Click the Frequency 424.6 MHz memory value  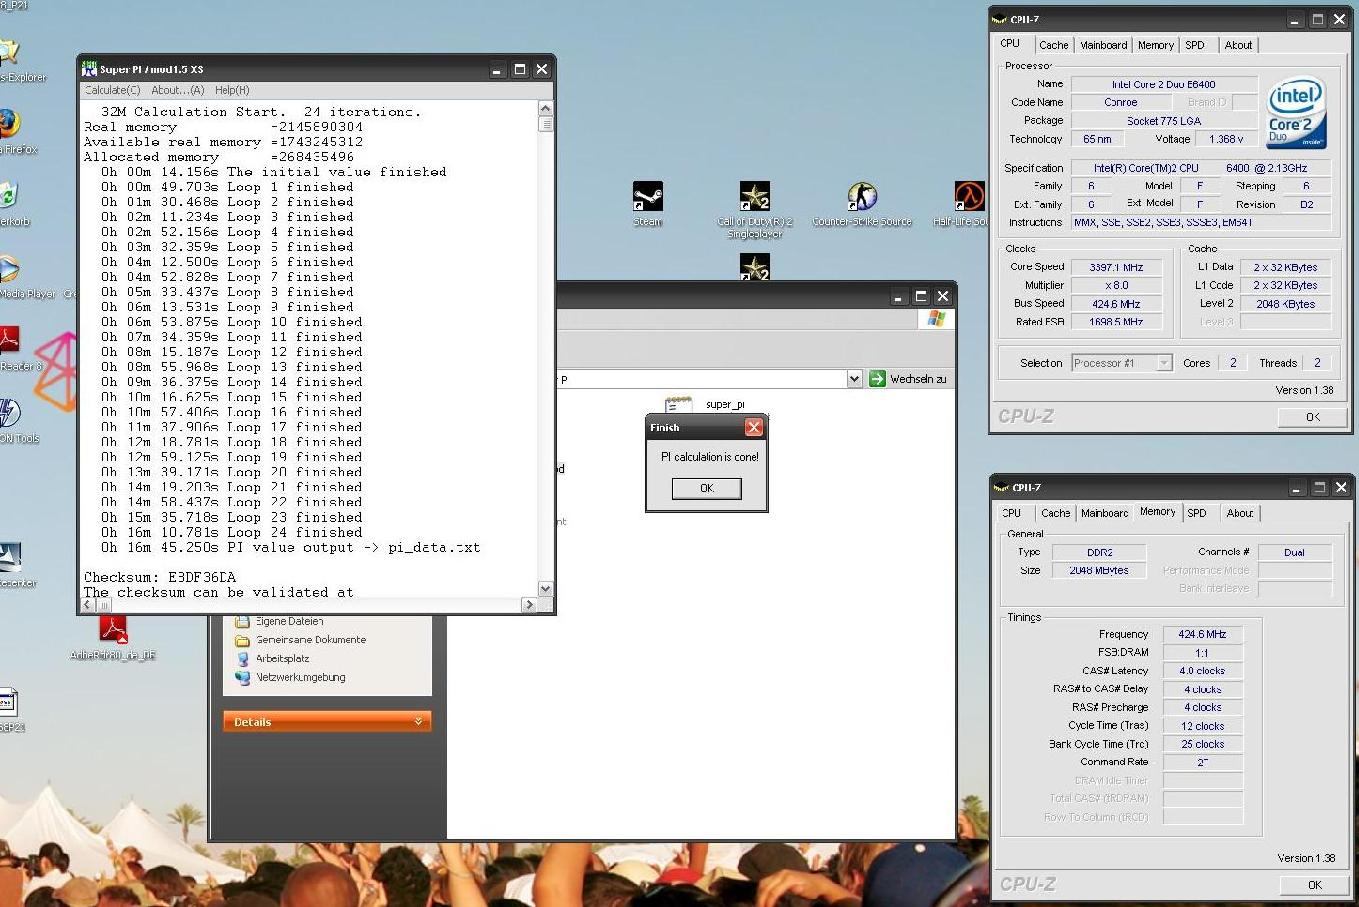(x=1202, y=634)
